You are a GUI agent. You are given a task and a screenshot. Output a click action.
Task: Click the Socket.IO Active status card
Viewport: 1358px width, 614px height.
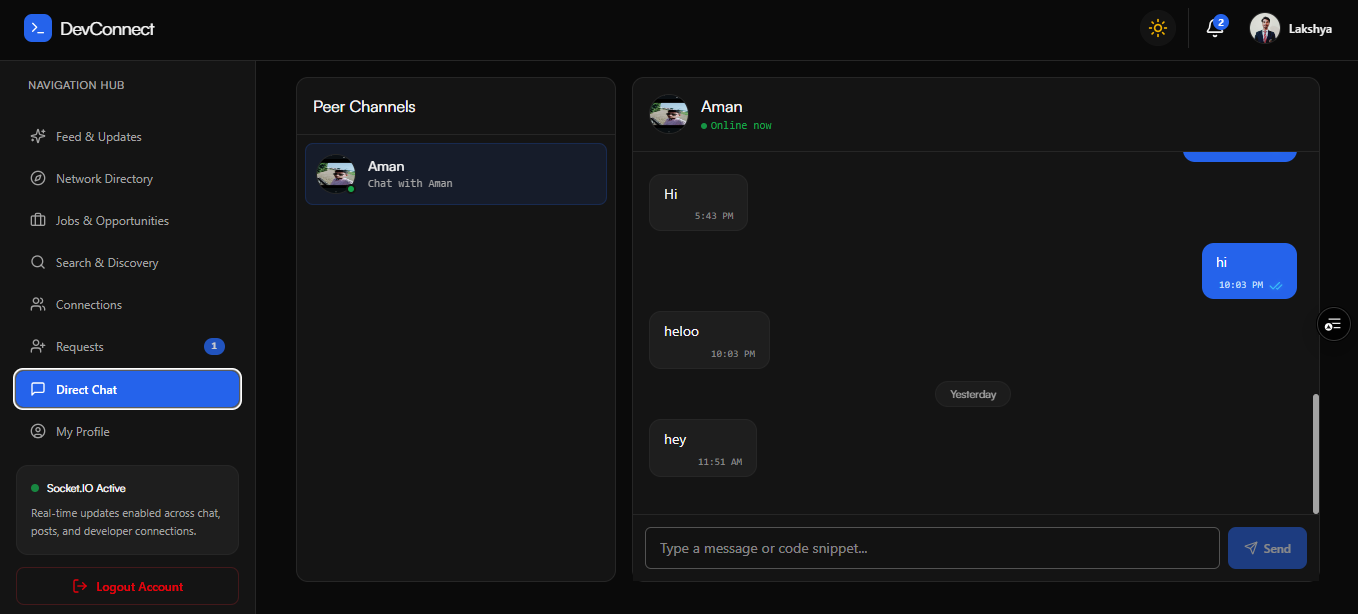[127, 510]
